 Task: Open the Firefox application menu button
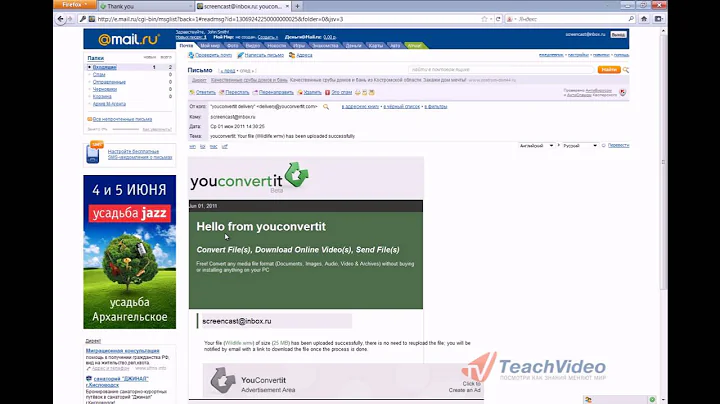tap(75, 5)
